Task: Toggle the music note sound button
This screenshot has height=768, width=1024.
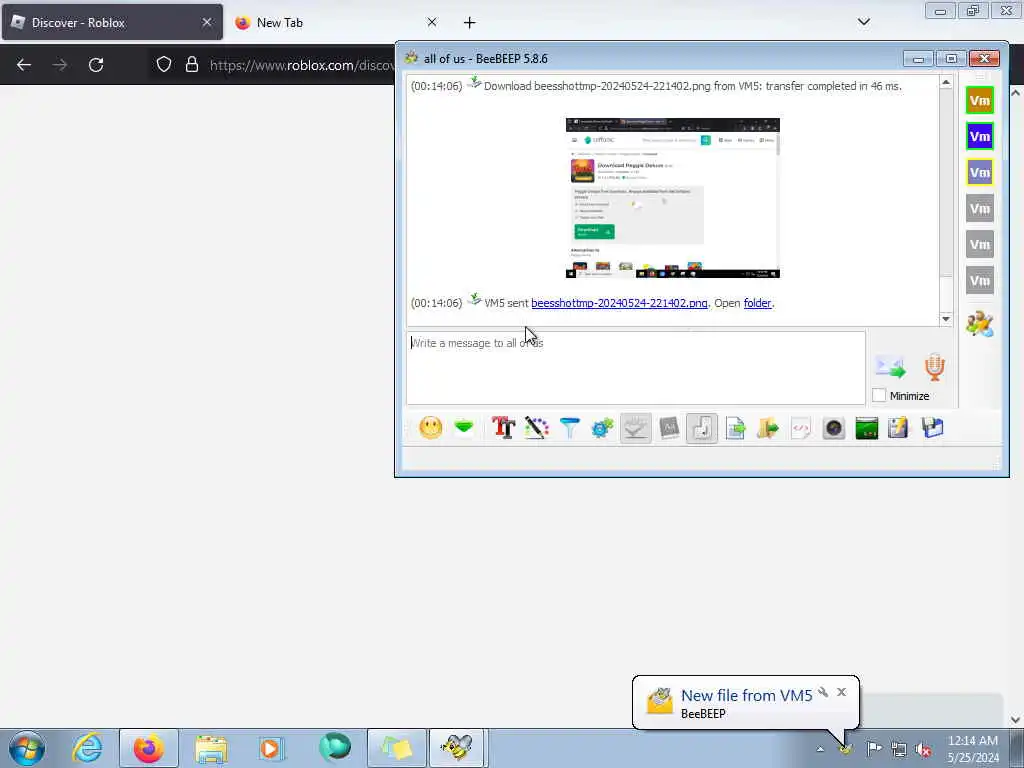Action: 702,428
